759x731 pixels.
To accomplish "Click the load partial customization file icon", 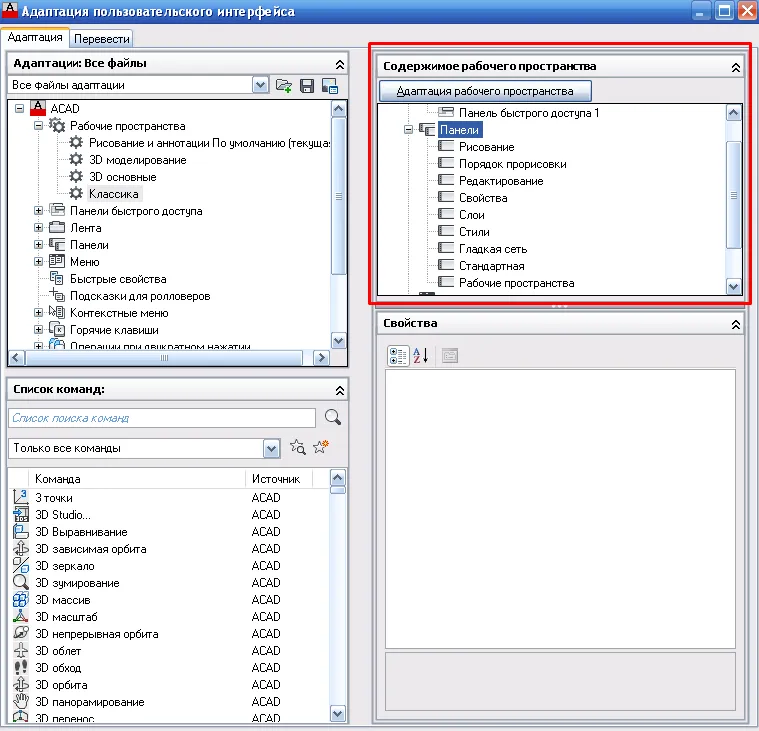I will 284,86.
